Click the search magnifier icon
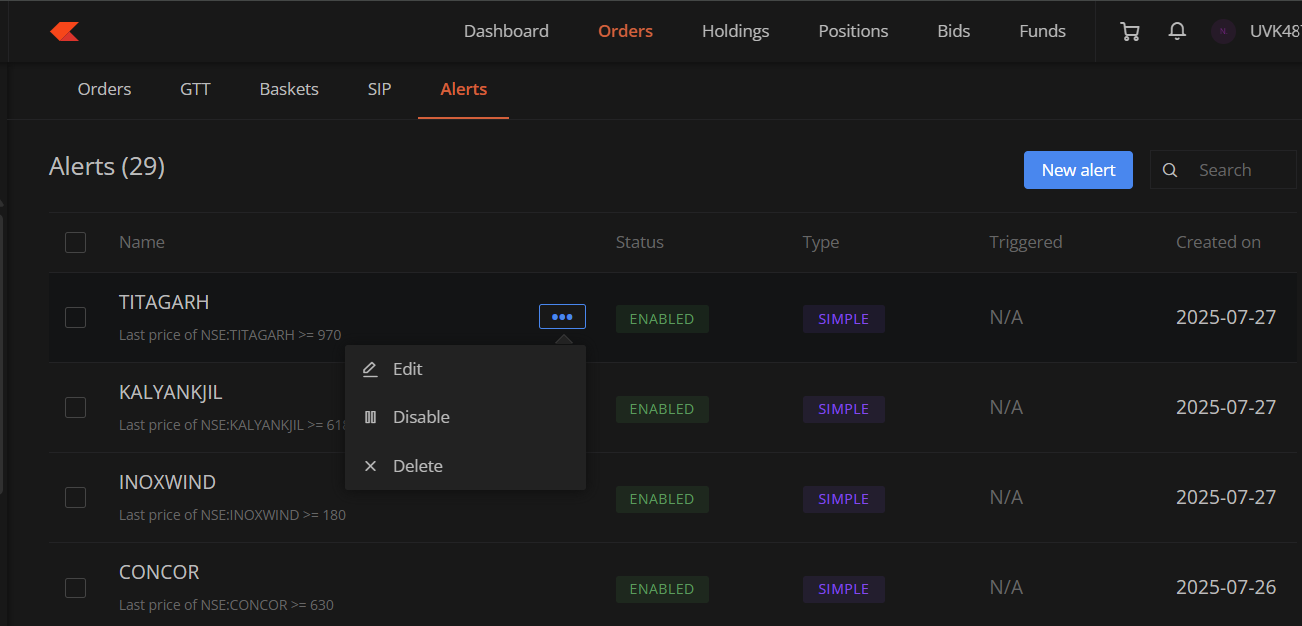Screen dimensions: 1302x626 point(1170,171)
